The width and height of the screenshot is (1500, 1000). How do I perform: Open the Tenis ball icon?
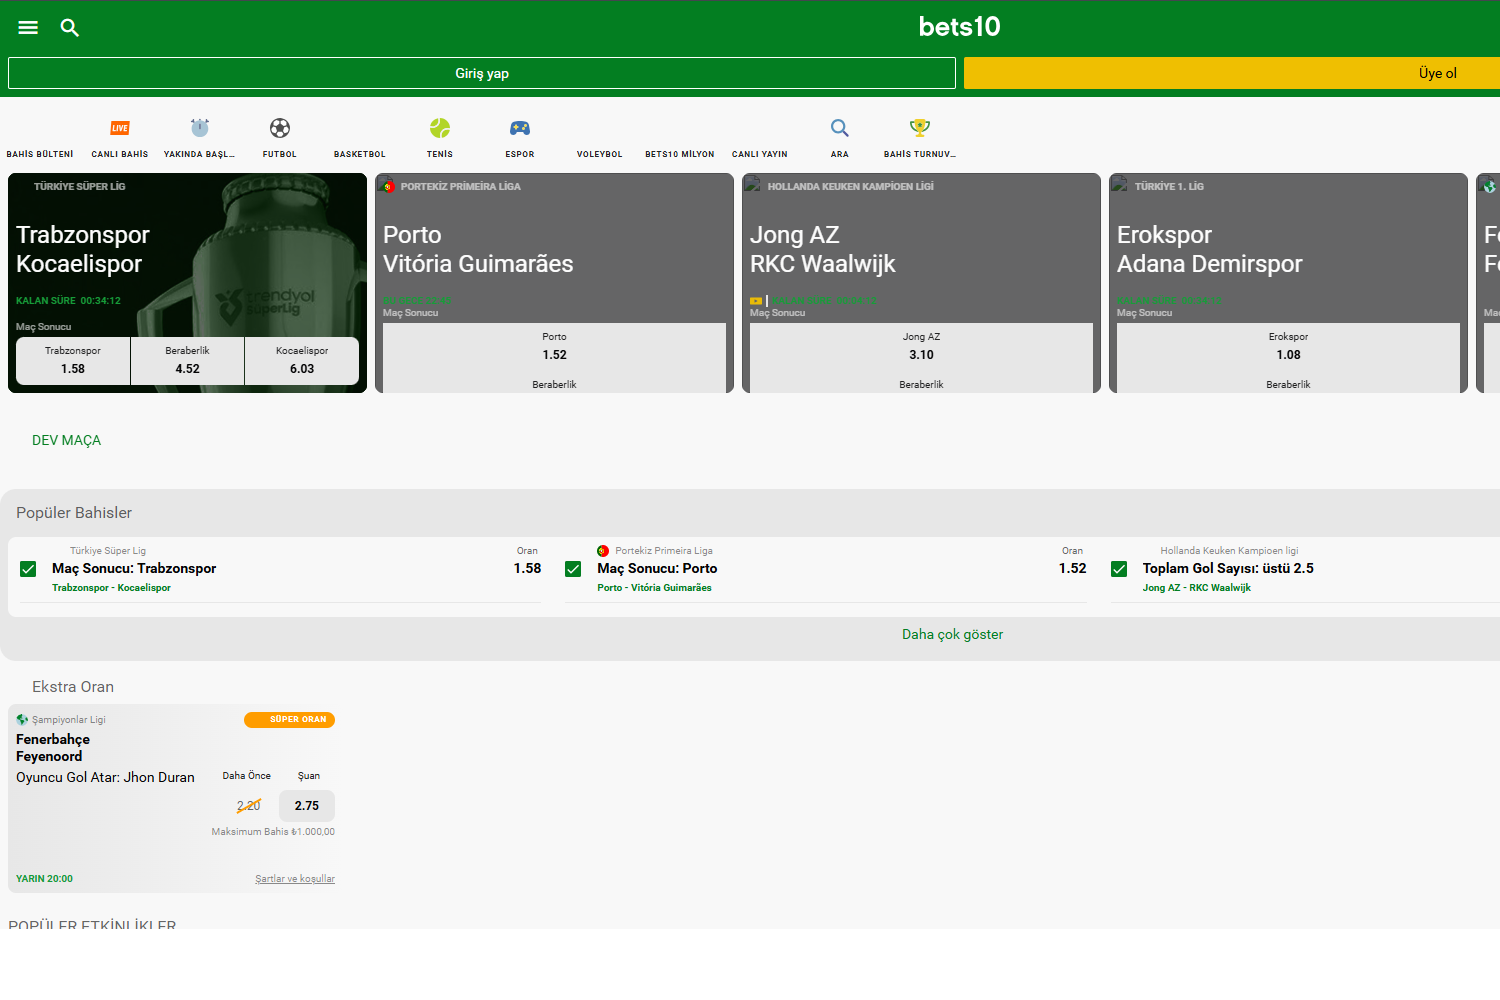(440, 129)
